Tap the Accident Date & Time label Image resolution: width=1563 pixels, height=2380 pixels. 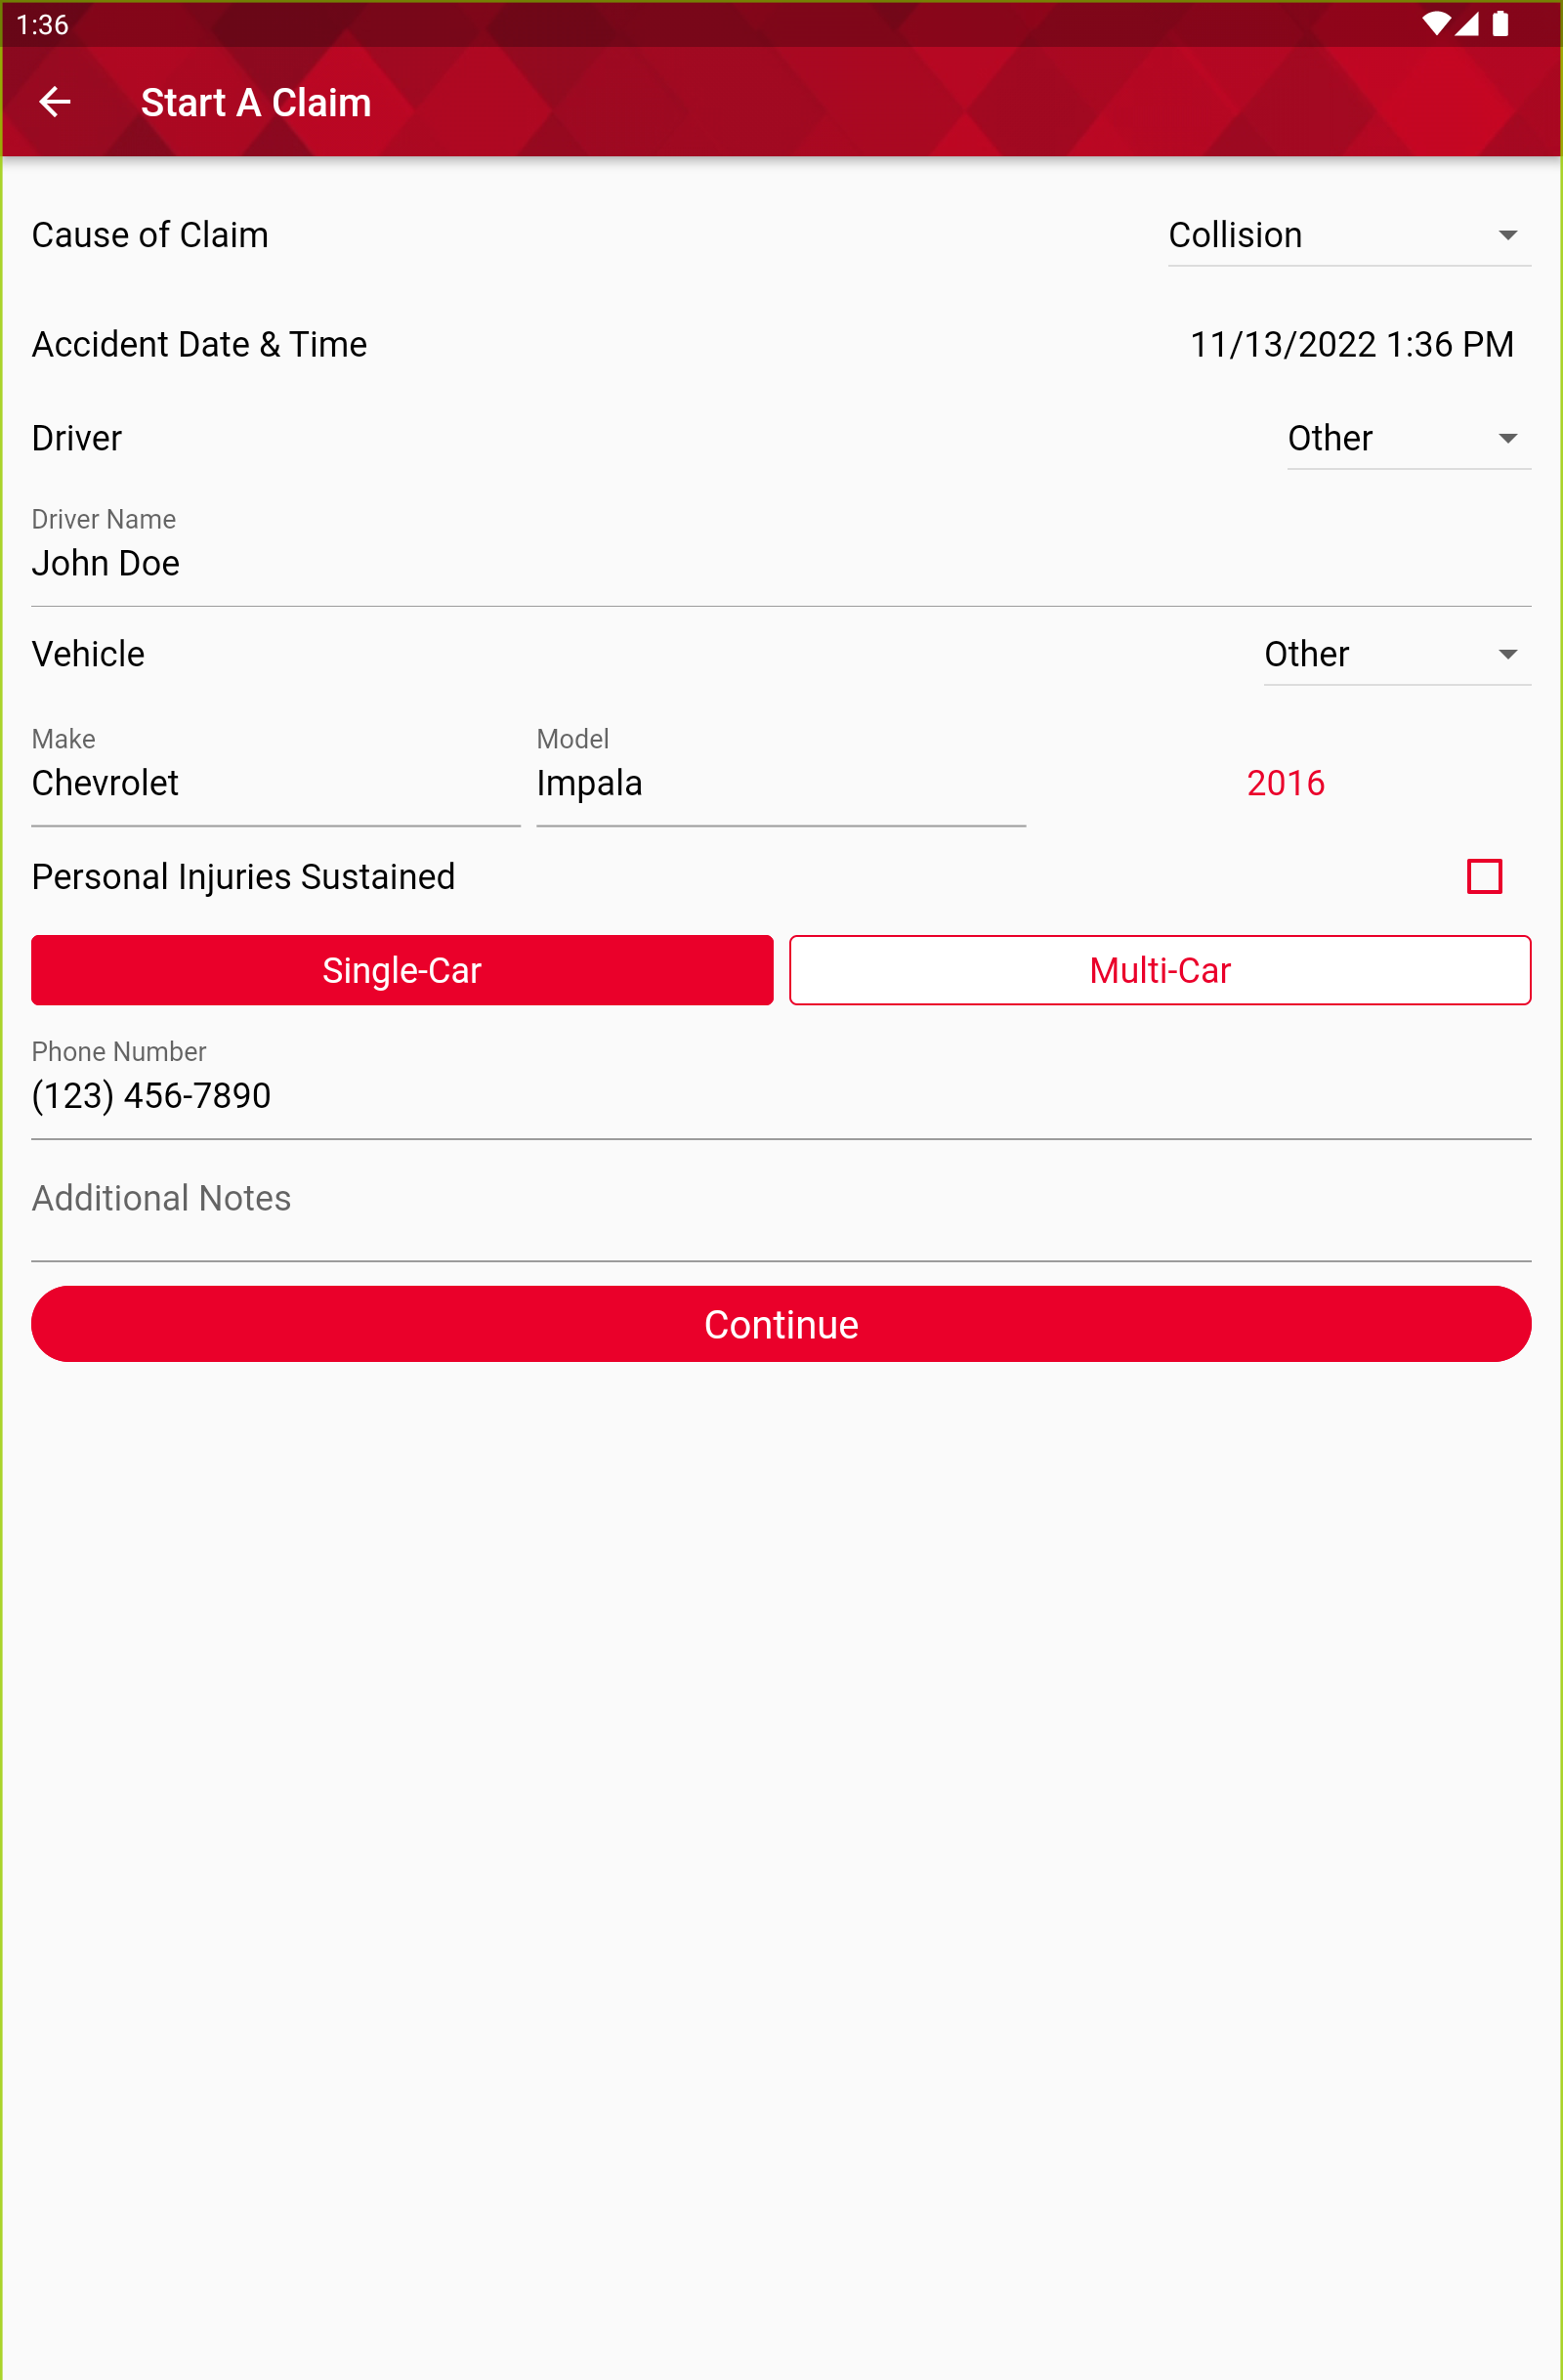(199, 344)
